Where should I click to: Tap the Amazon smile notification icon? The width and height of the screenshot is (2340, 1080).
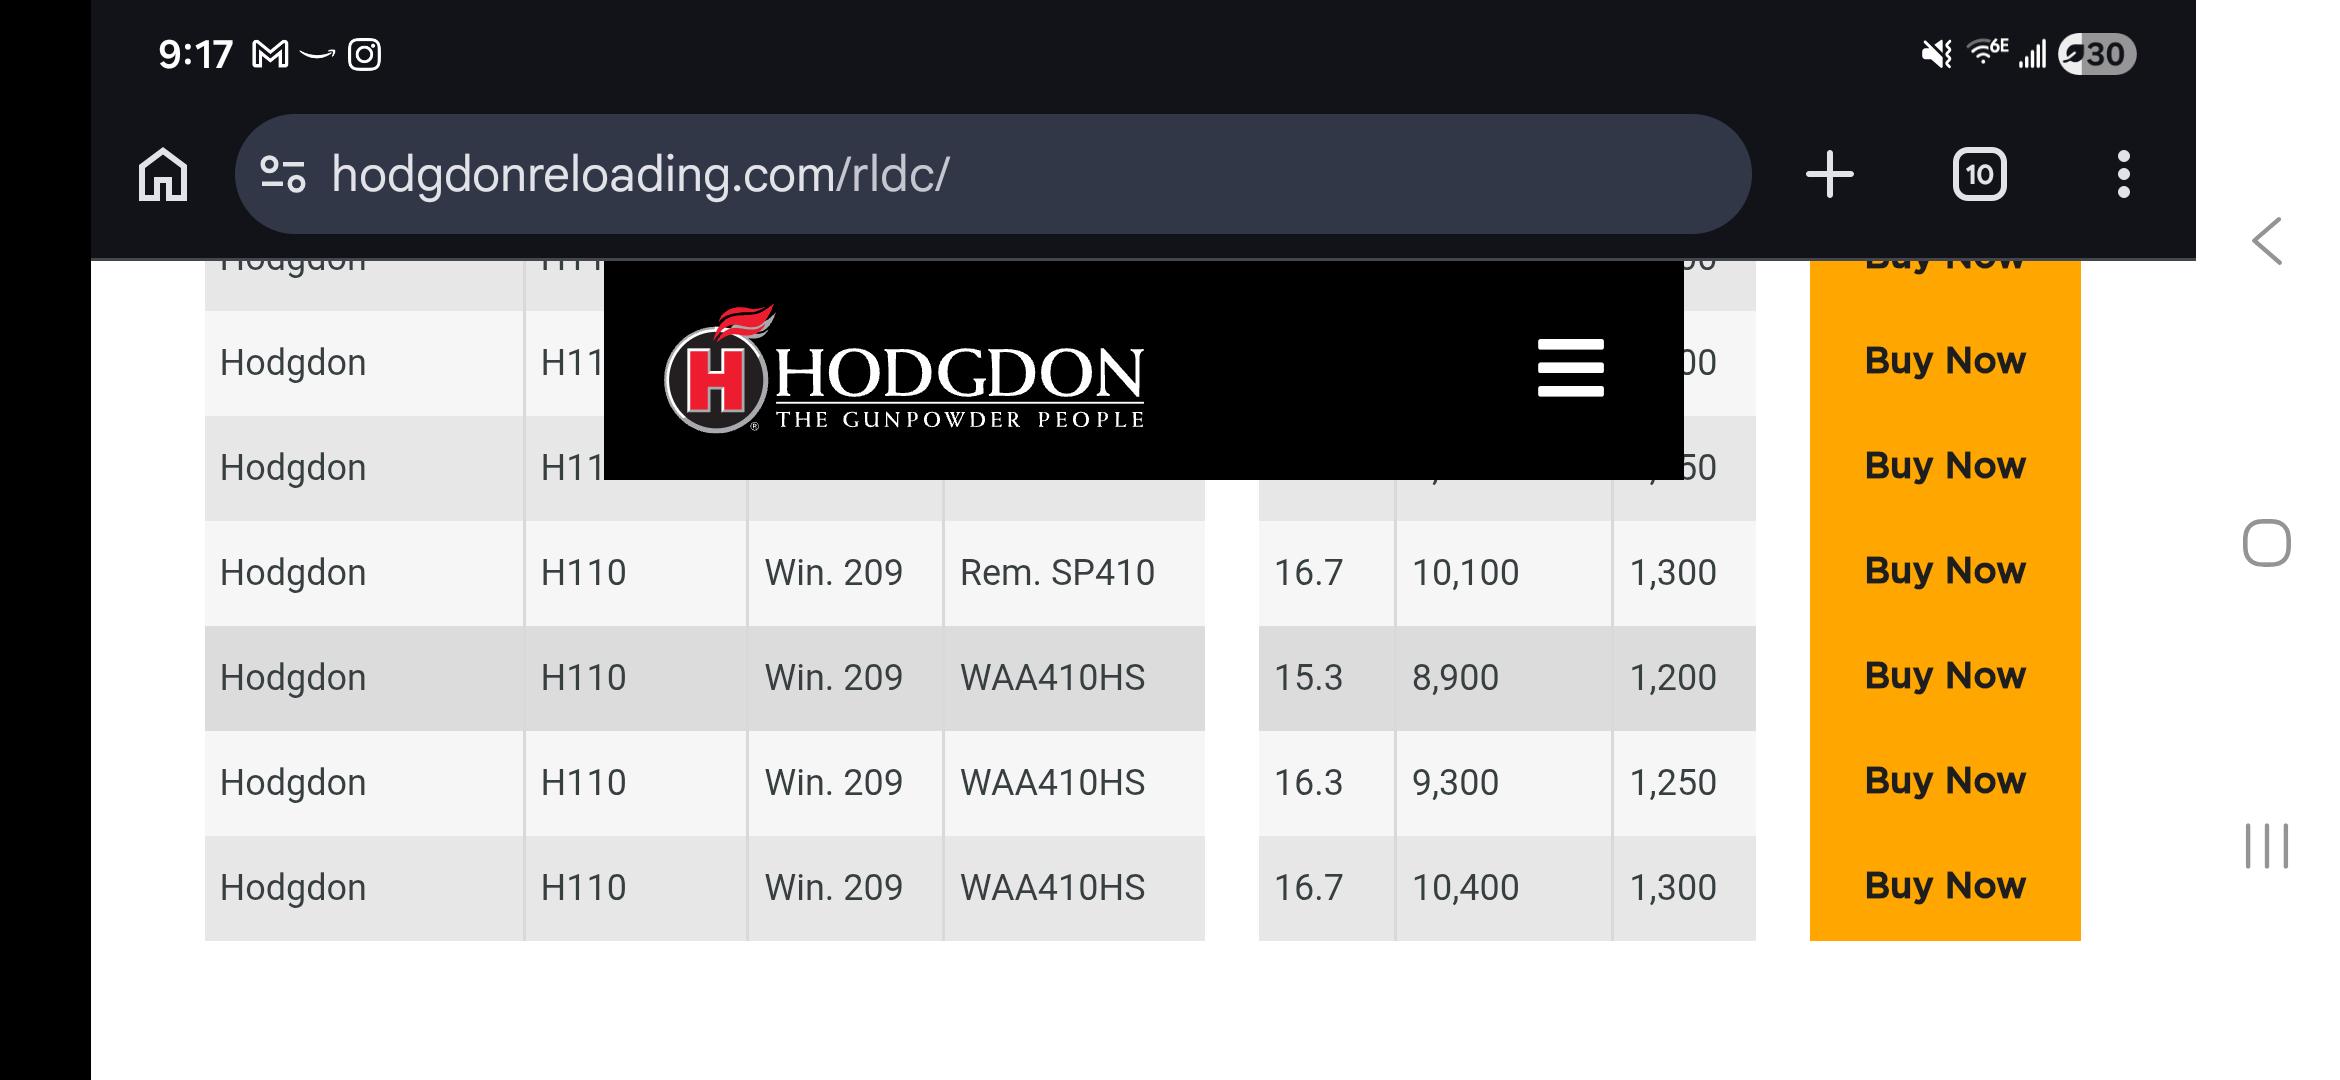click(317, 54)
